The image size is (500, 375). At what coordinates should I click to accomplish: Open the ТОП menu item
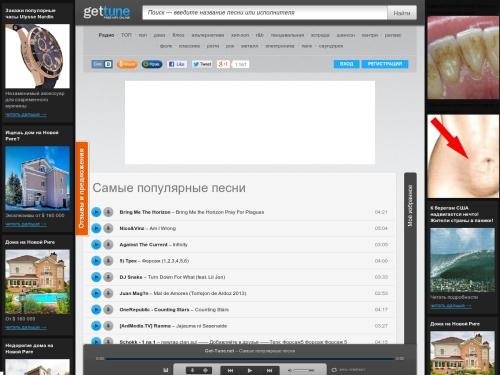(126, 35)
